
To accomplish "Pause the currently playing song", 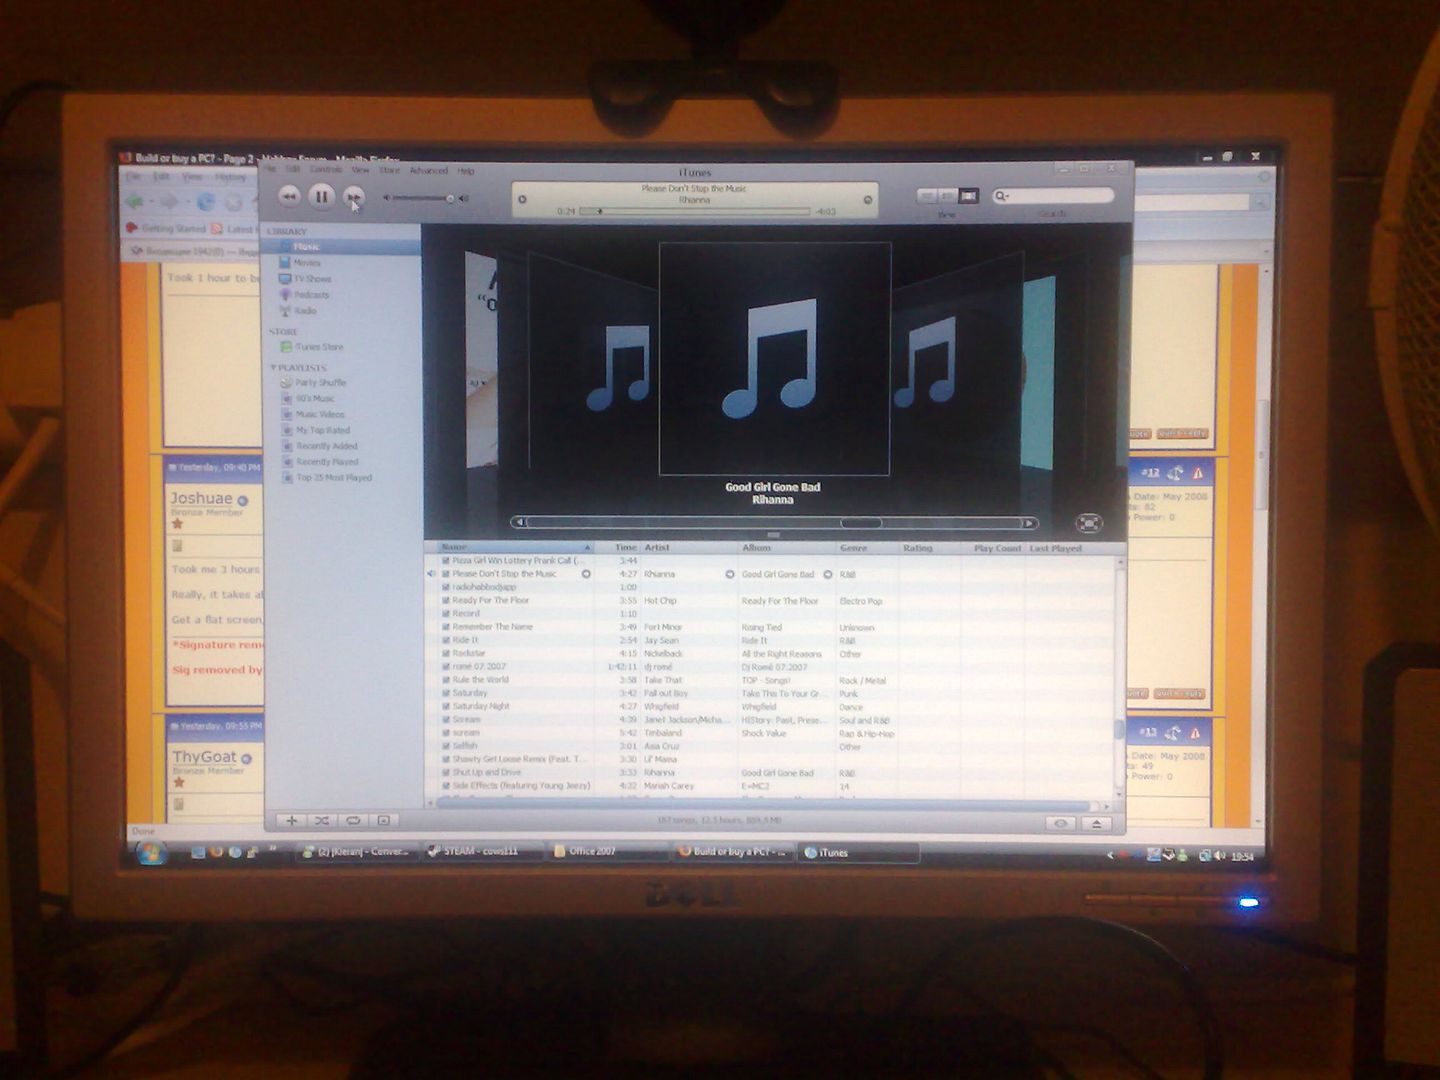I will pos(321,197).
